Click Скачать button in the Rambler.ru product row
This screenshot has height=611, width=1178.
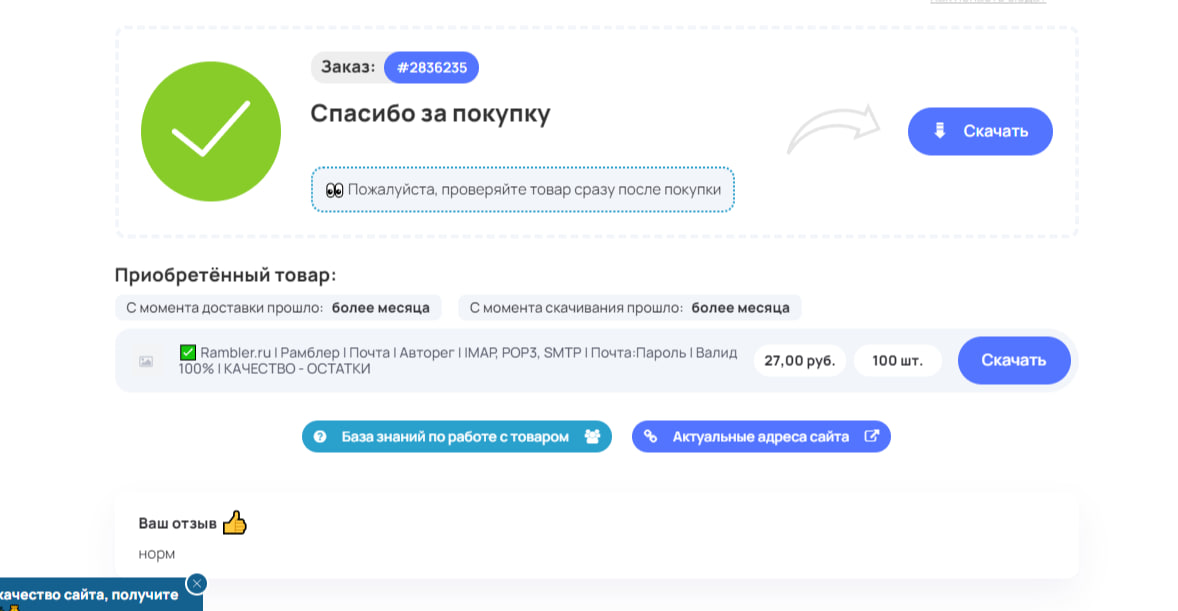1013,360
